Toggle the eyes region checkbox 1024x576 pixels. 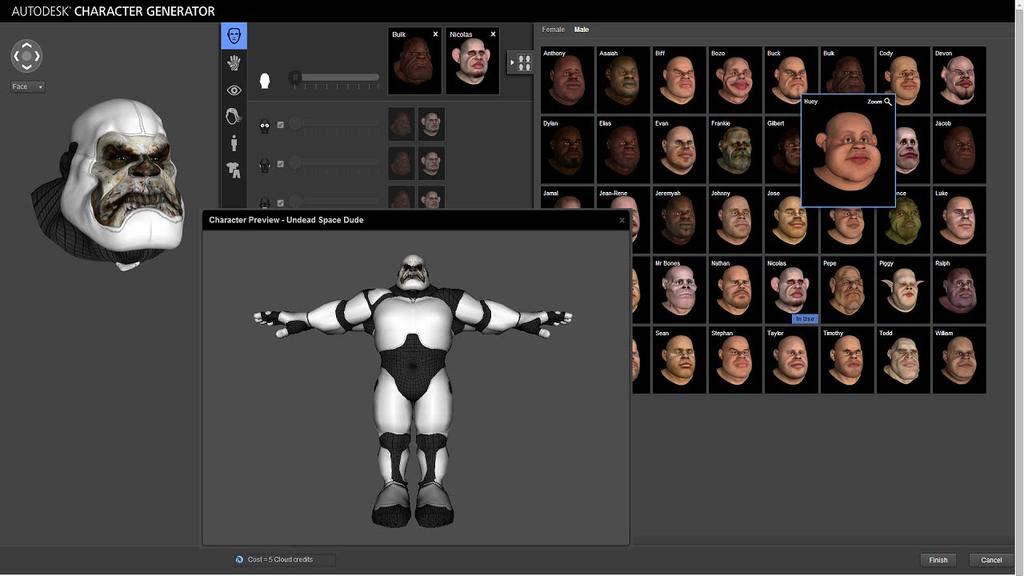point(281,125)
